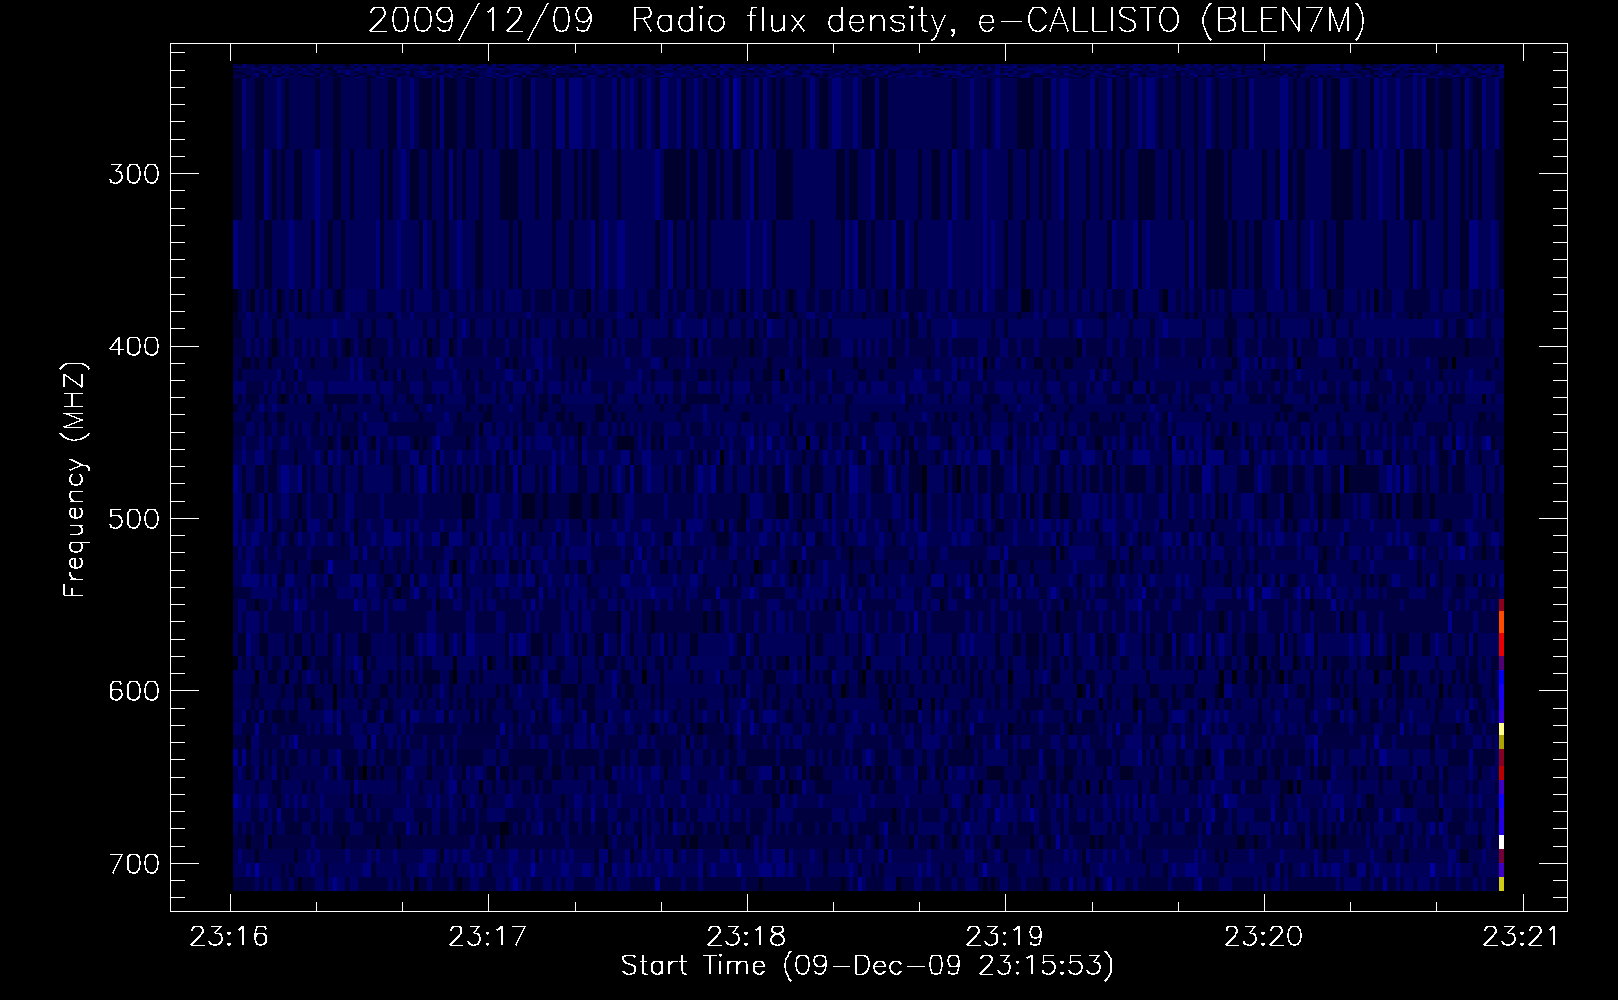Image resolution: width=1618 pixels, height=1000 pixels.
Task: Click the 23:20 time tick label
Action: [1265, 937]
